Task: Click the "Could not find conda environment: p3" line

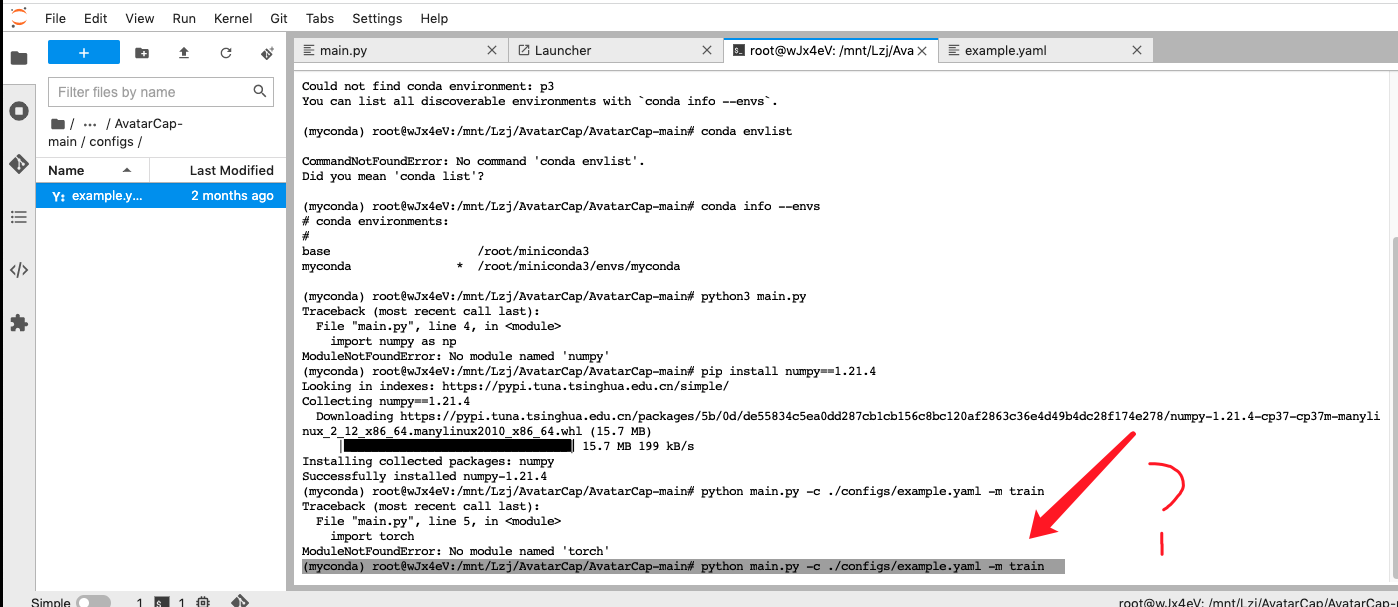Action: [x=429, y=86]
